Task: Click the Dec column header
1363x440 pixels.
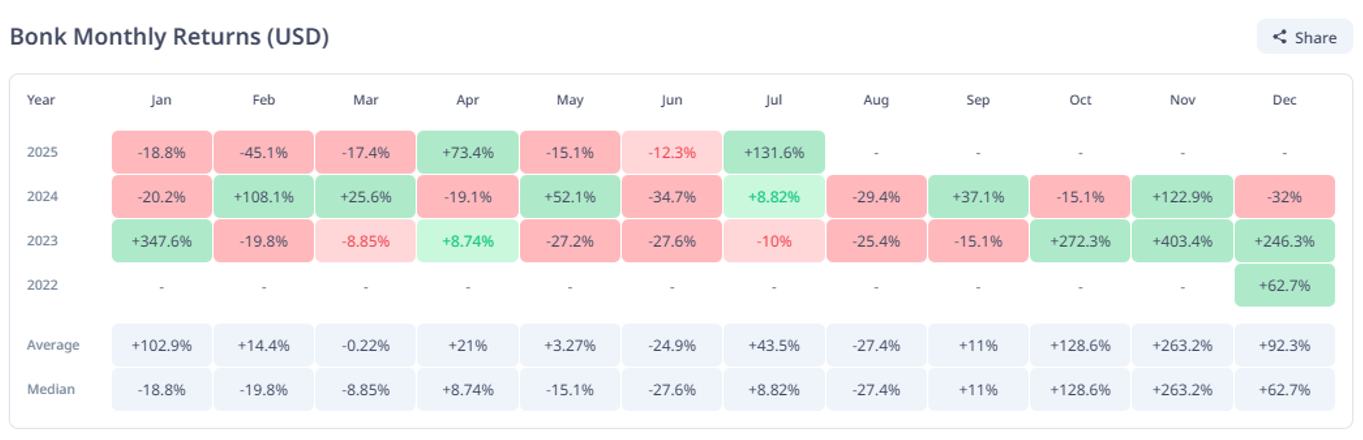Action: [1284, 100]
